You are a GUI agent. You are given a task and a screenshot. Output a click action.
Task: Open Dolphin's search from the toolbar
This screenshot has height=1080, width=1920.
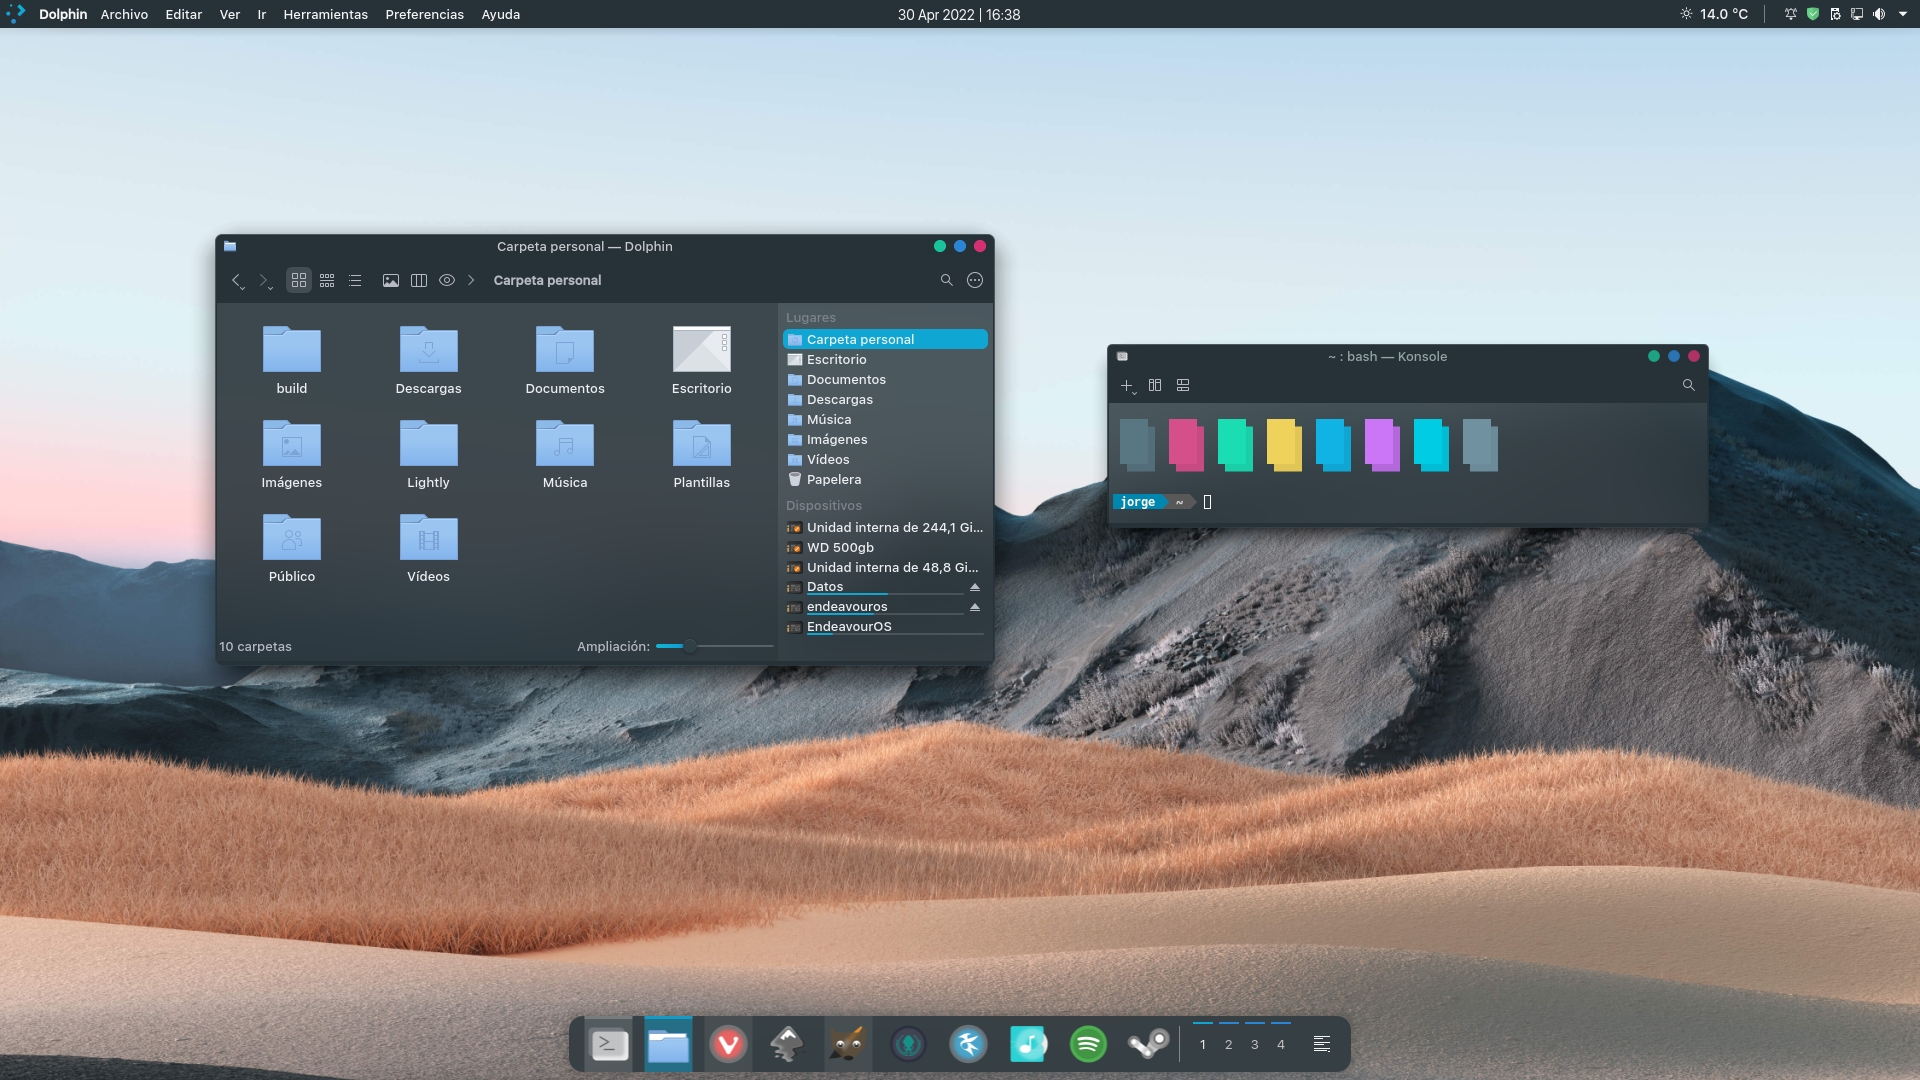[947, 280]
